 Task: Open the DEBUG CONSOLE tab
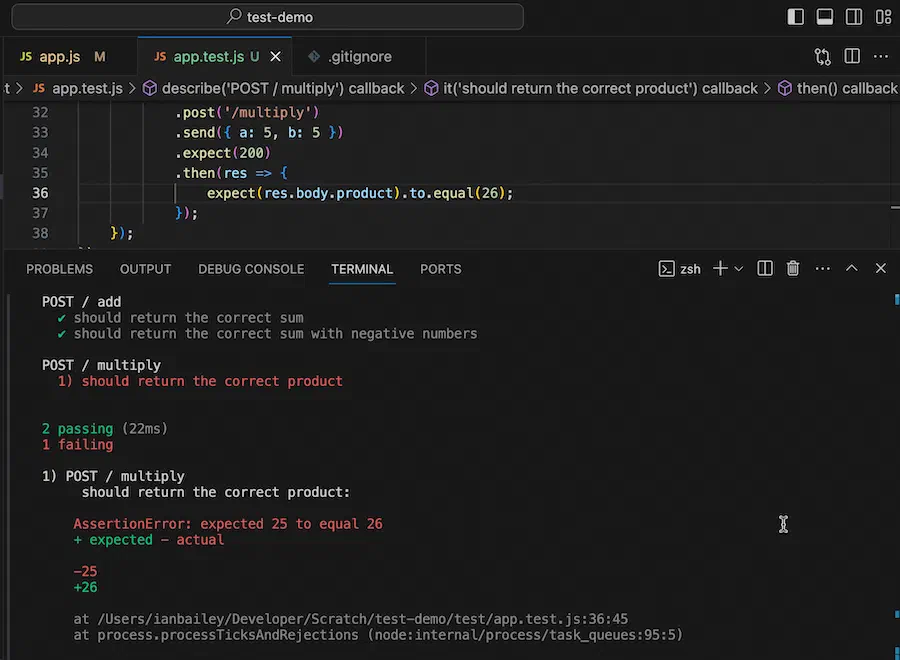click(x=251, y=269)
